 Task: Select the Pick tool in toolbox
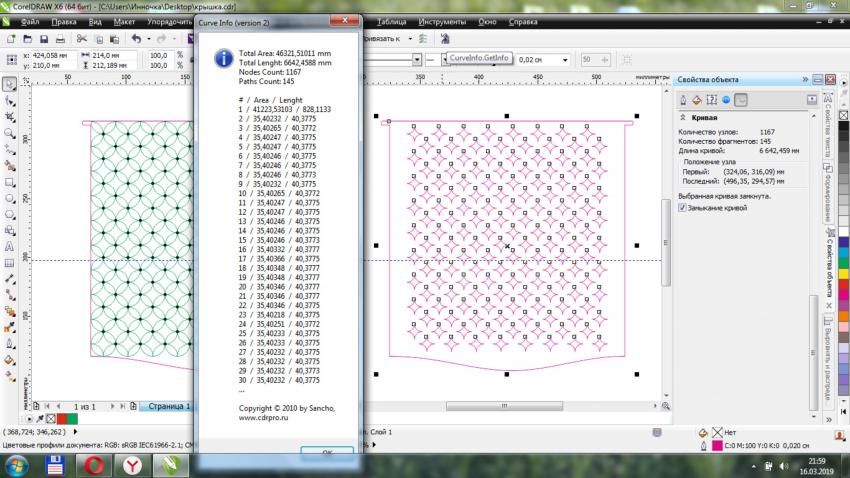coord(9,84)
